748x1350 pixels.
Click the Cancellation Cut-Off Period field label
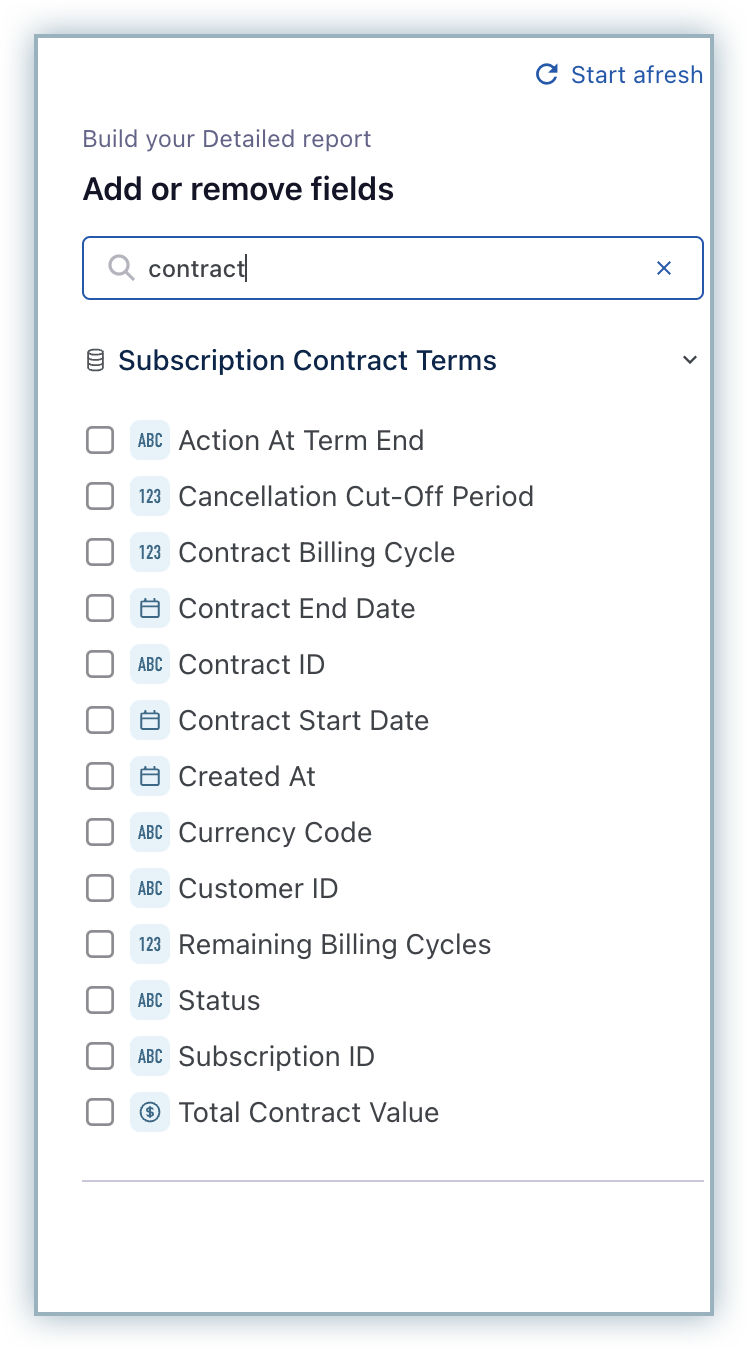pos(355,496)
